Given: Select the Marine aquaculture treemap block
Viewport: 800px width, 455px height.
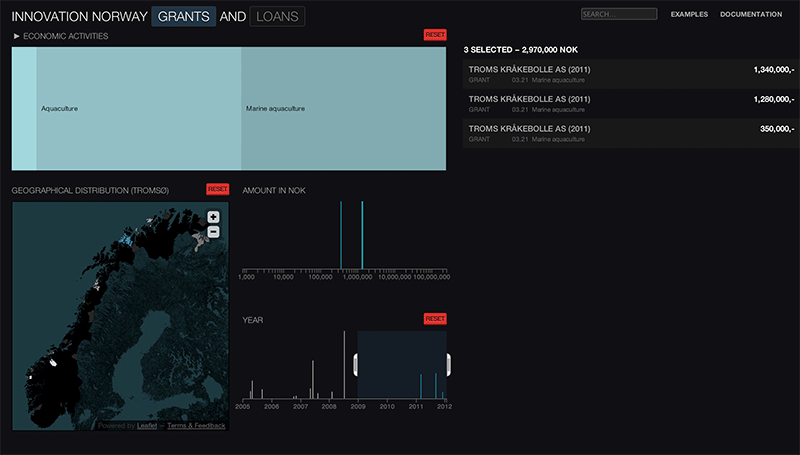Looking at the screenshot, I should 344,109.
